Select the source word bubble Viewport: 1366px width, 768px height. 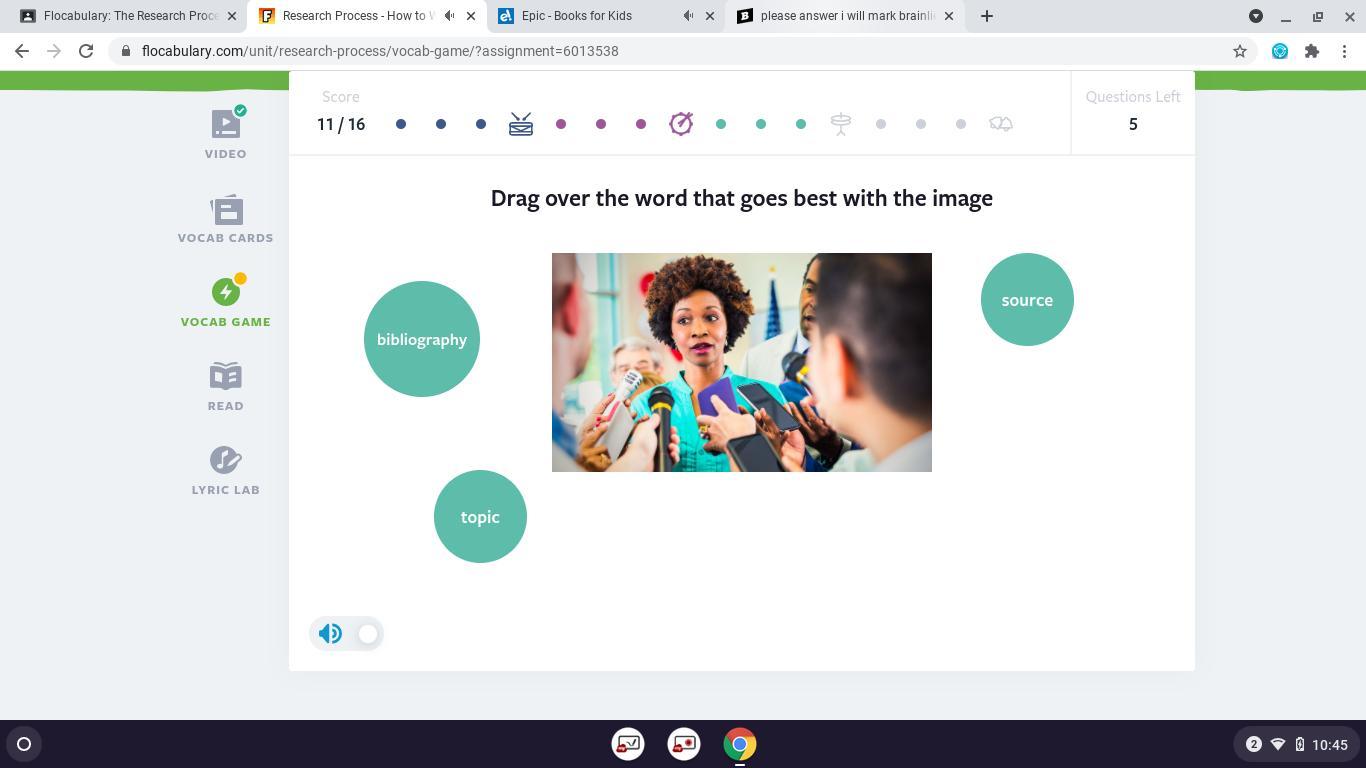pyautogui.click(x=1027, y=300)
